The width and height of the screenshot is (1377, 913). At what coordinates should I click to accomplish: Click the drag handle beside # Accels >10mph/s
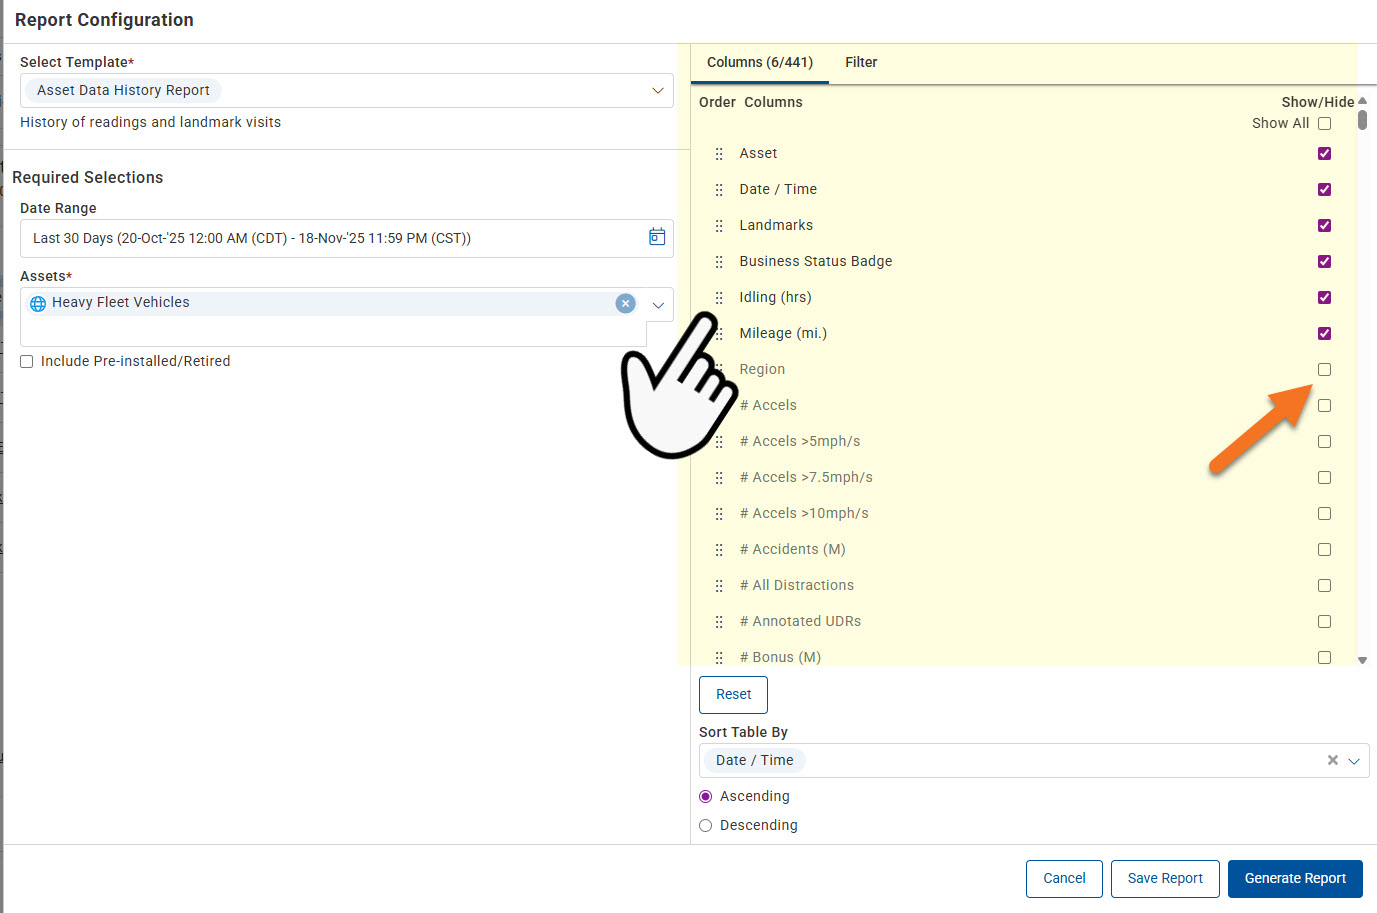click(x=719, y=514)
